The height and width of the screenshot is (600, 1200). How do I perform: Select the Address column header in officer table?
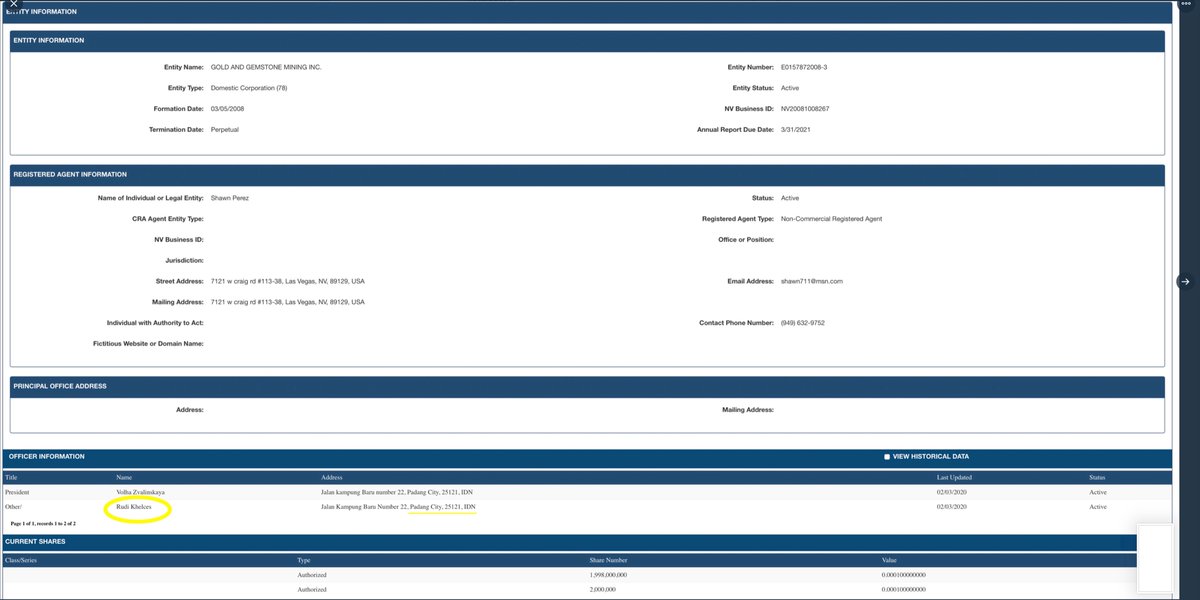[332, 478]
